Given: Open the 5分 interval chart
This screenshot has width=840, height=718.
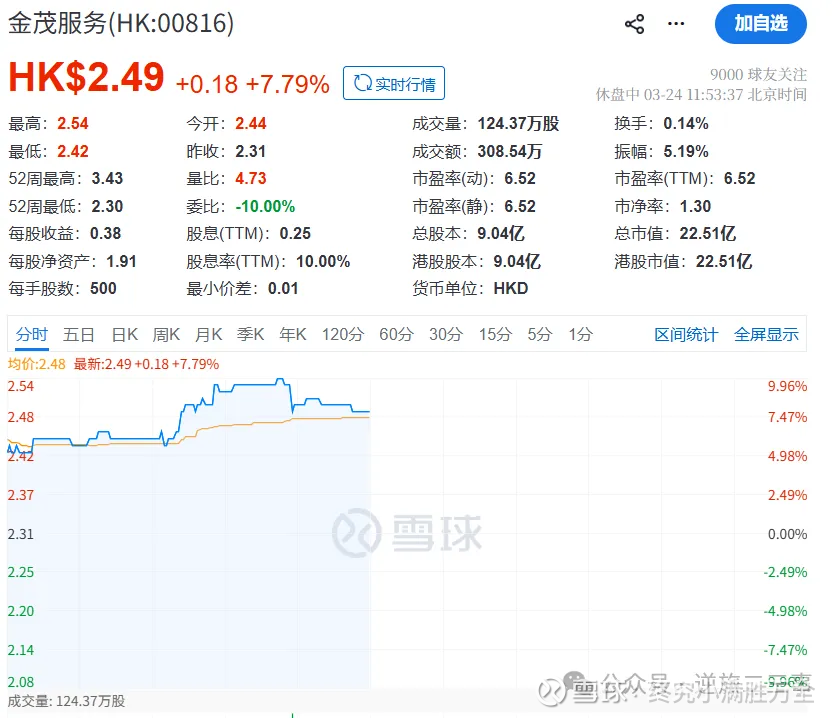Looking at the screenshot, I should [x=540, y=335].
